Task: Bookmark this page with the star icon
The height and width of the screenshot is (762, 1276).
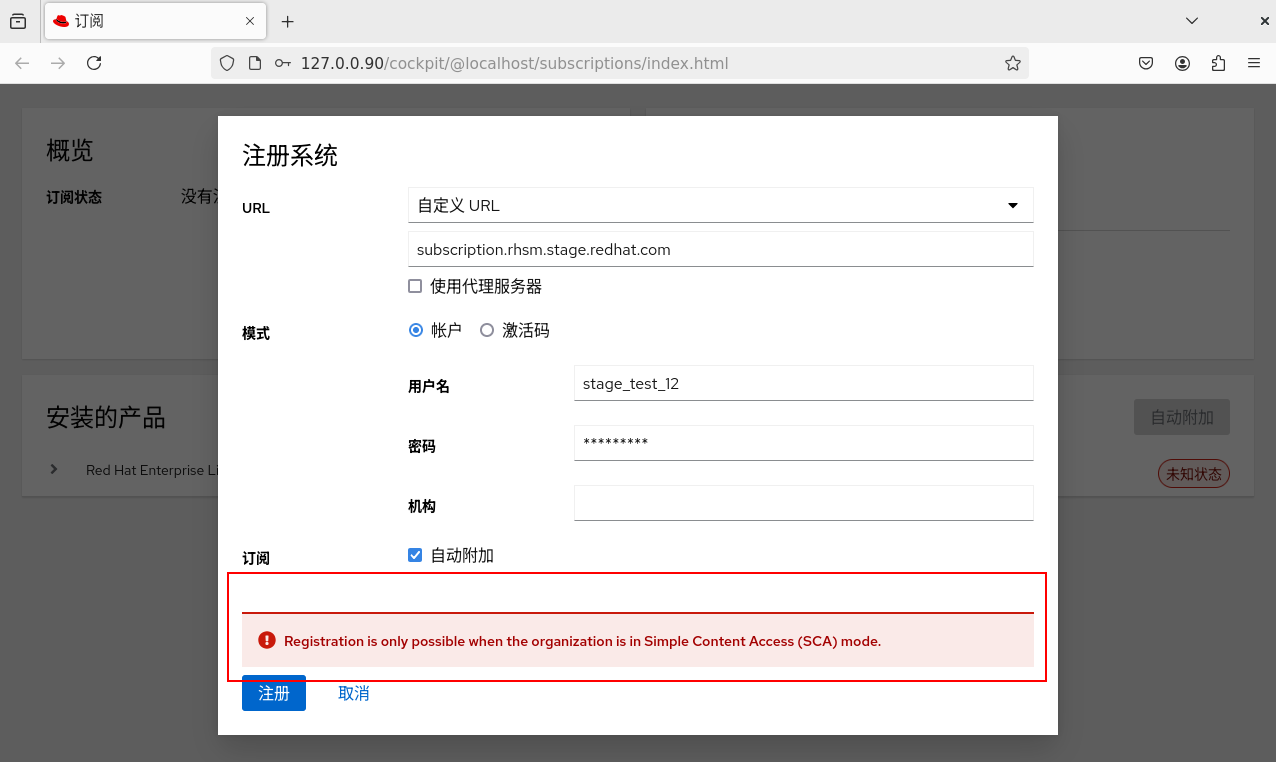Action: 1013,63
